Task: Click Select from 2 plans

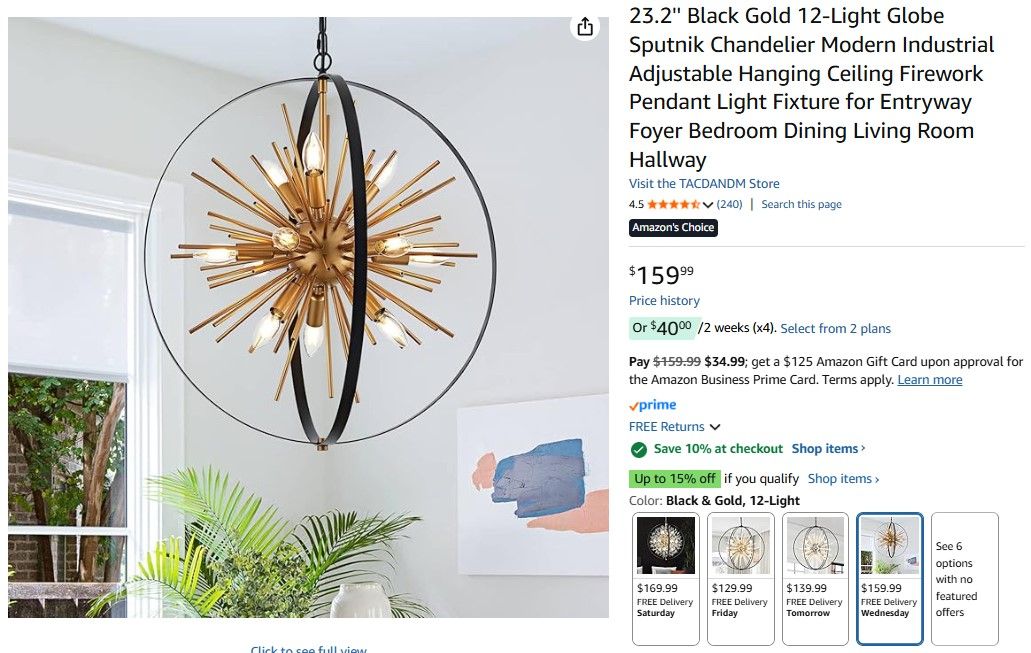Action: (836, 328)
